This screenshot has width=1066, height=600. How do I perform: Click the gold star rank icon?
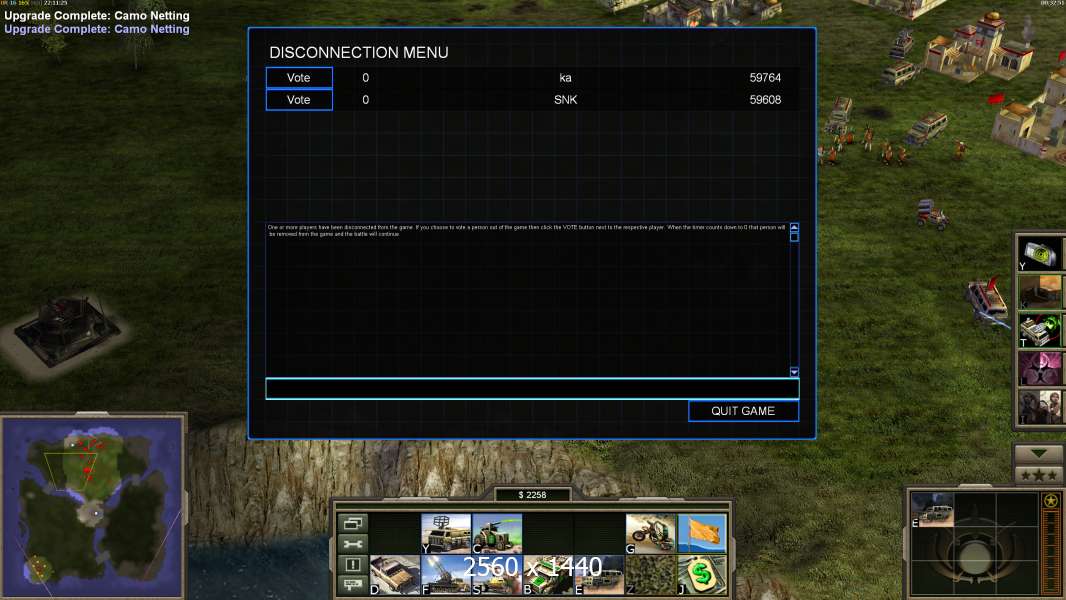coord(1051,501)
